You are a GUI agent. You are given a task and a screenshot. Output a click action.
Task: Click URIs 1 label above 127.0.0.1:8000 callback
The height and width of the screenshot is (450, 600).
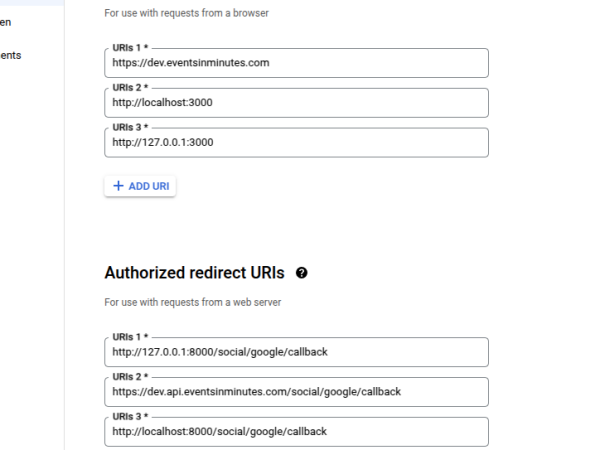[130, 337]
